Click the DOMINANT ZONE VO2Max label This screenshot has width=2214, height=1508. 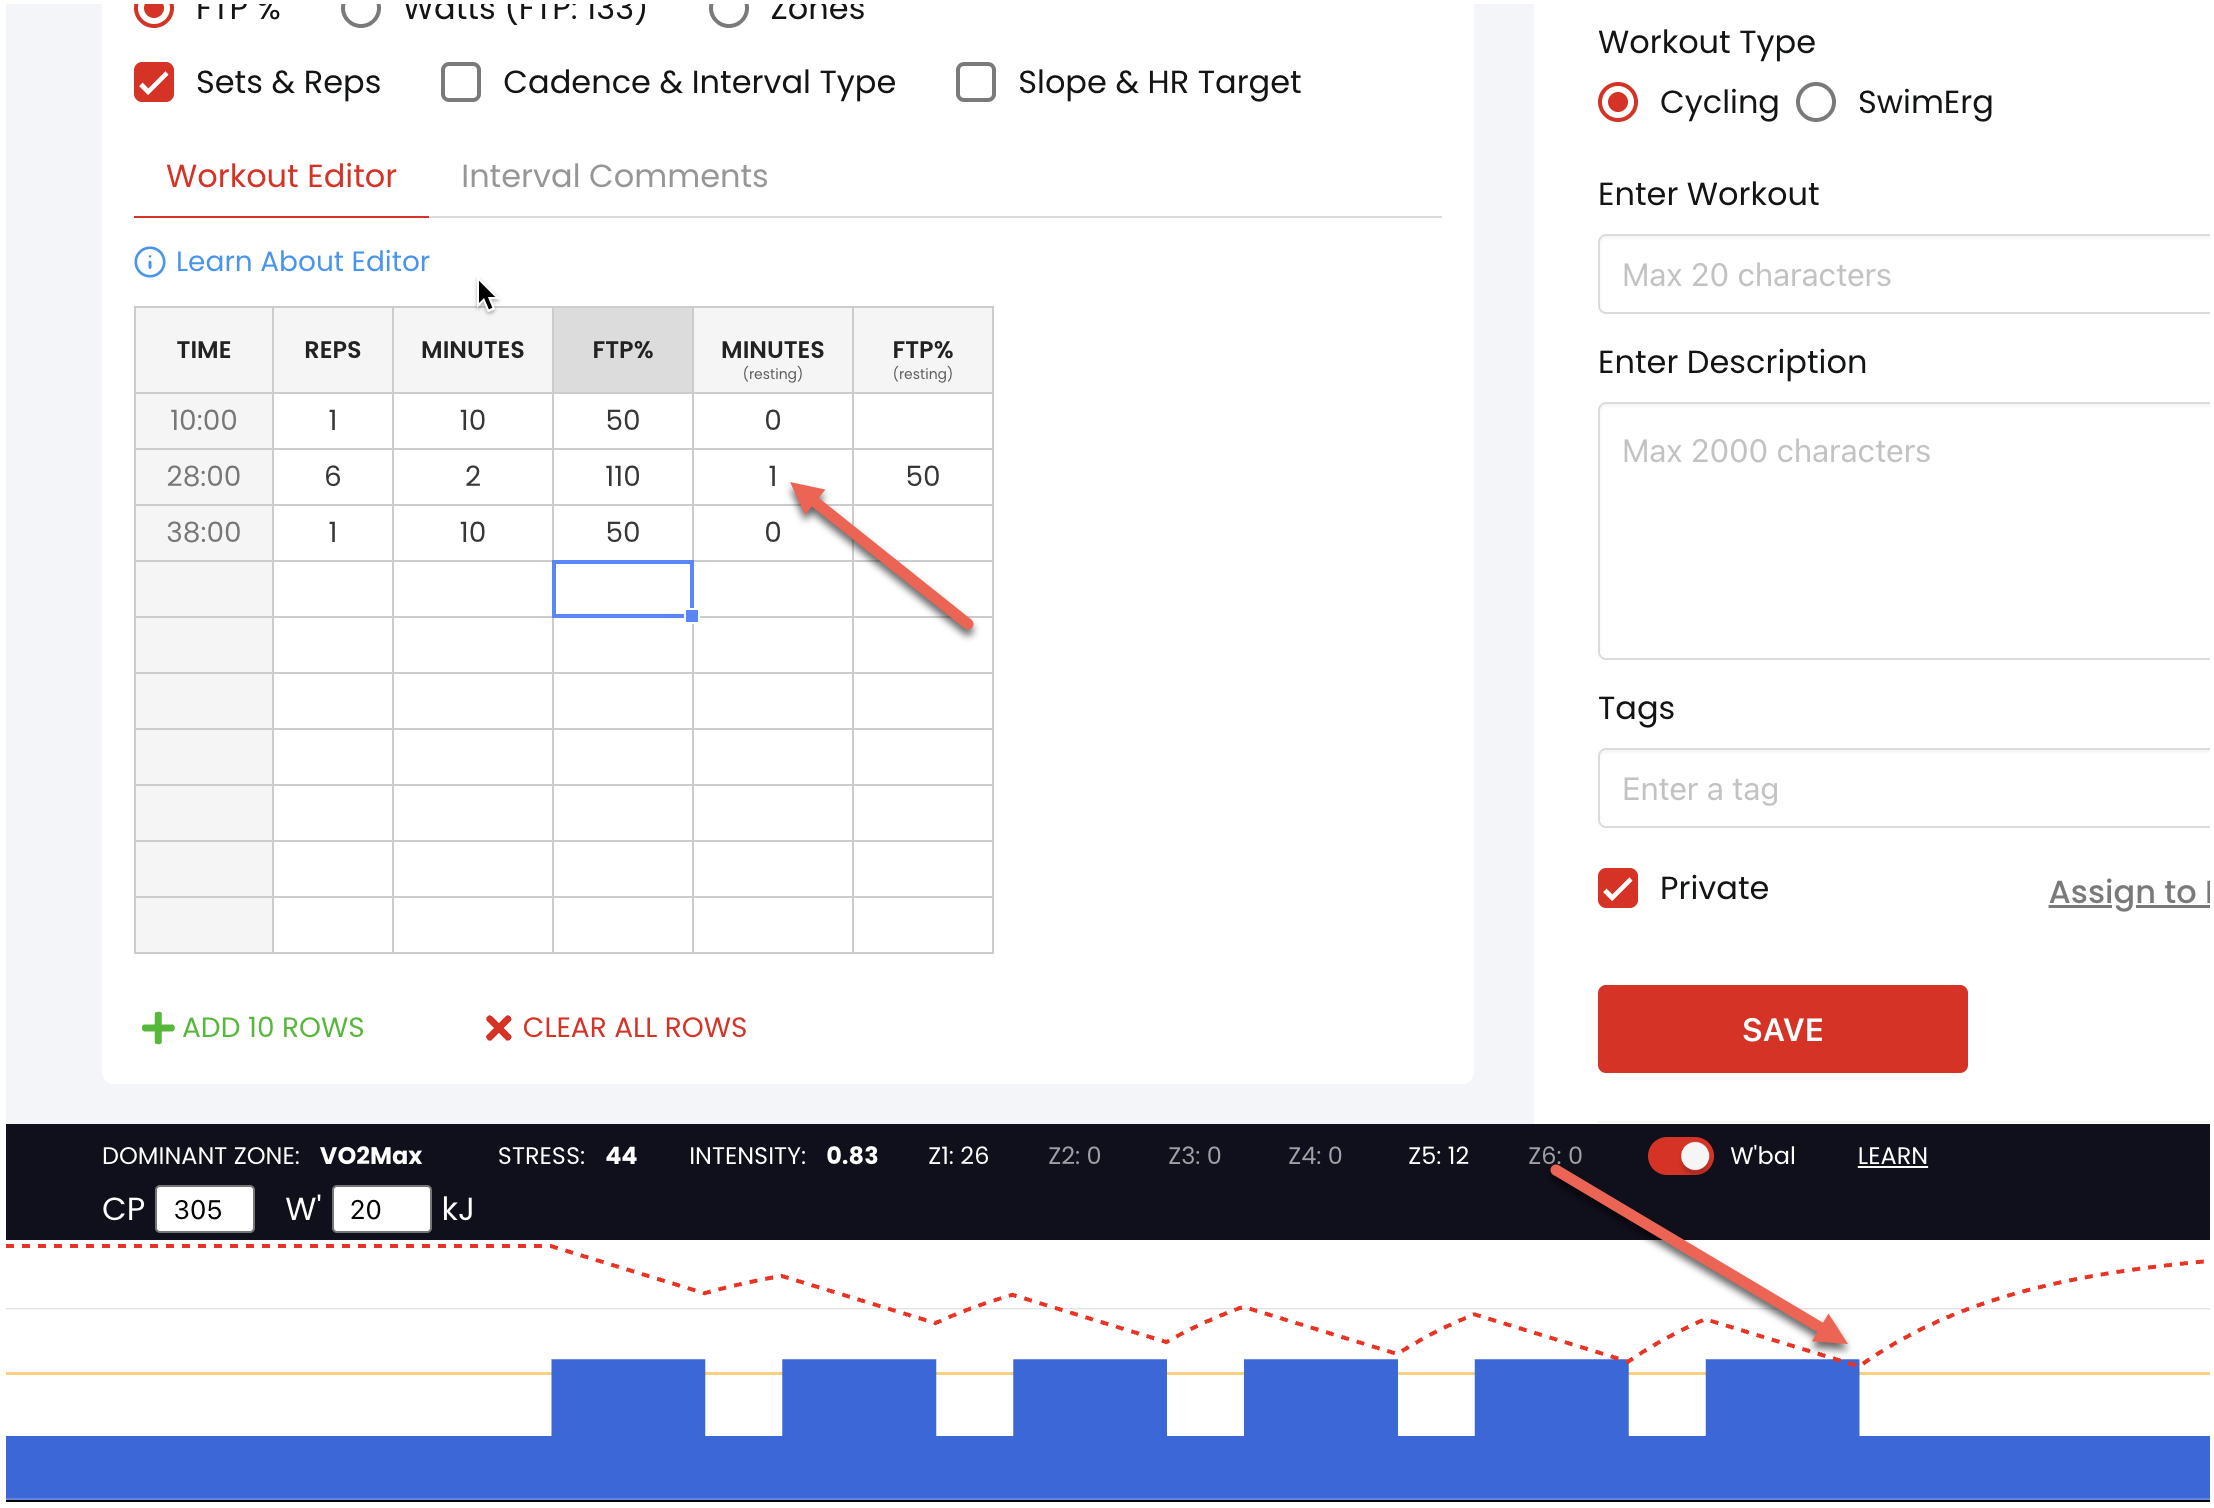(371, 1156)
